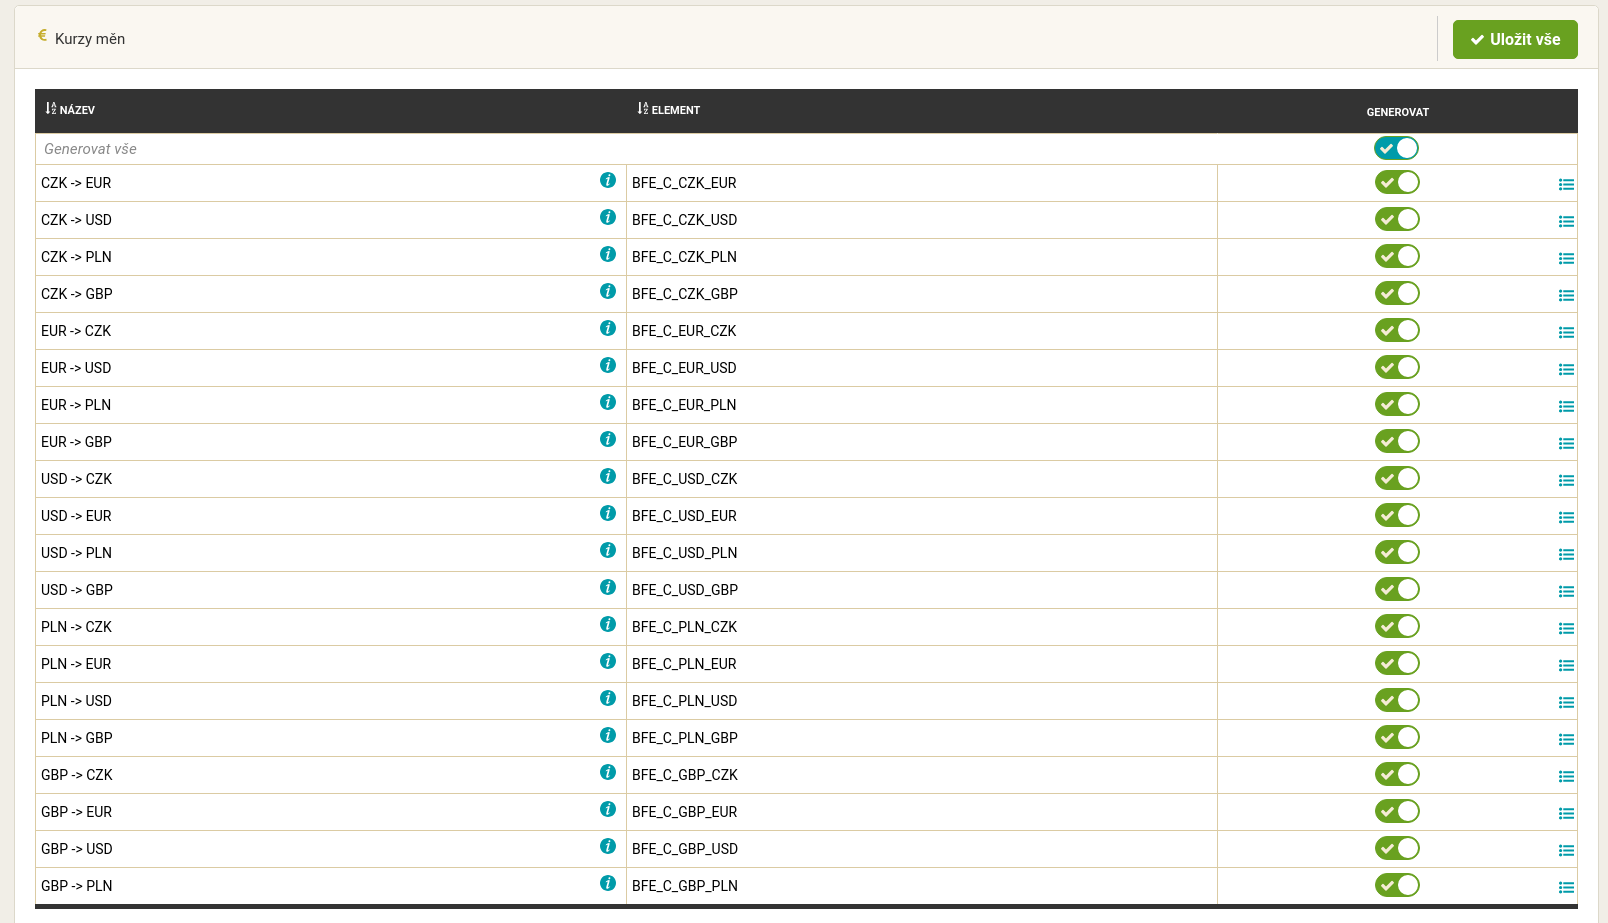The height and width of the screenshot is (923, 1608).
Task: Open list icon for BFE_C_EUR_GBP row
Action: 1566,443
